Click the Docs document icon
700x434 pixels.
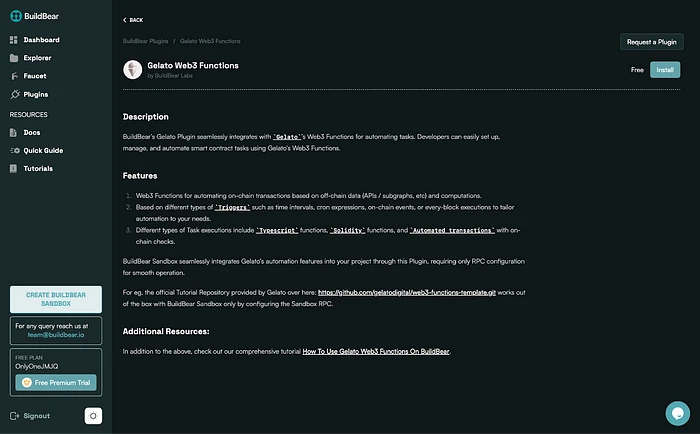14,132
